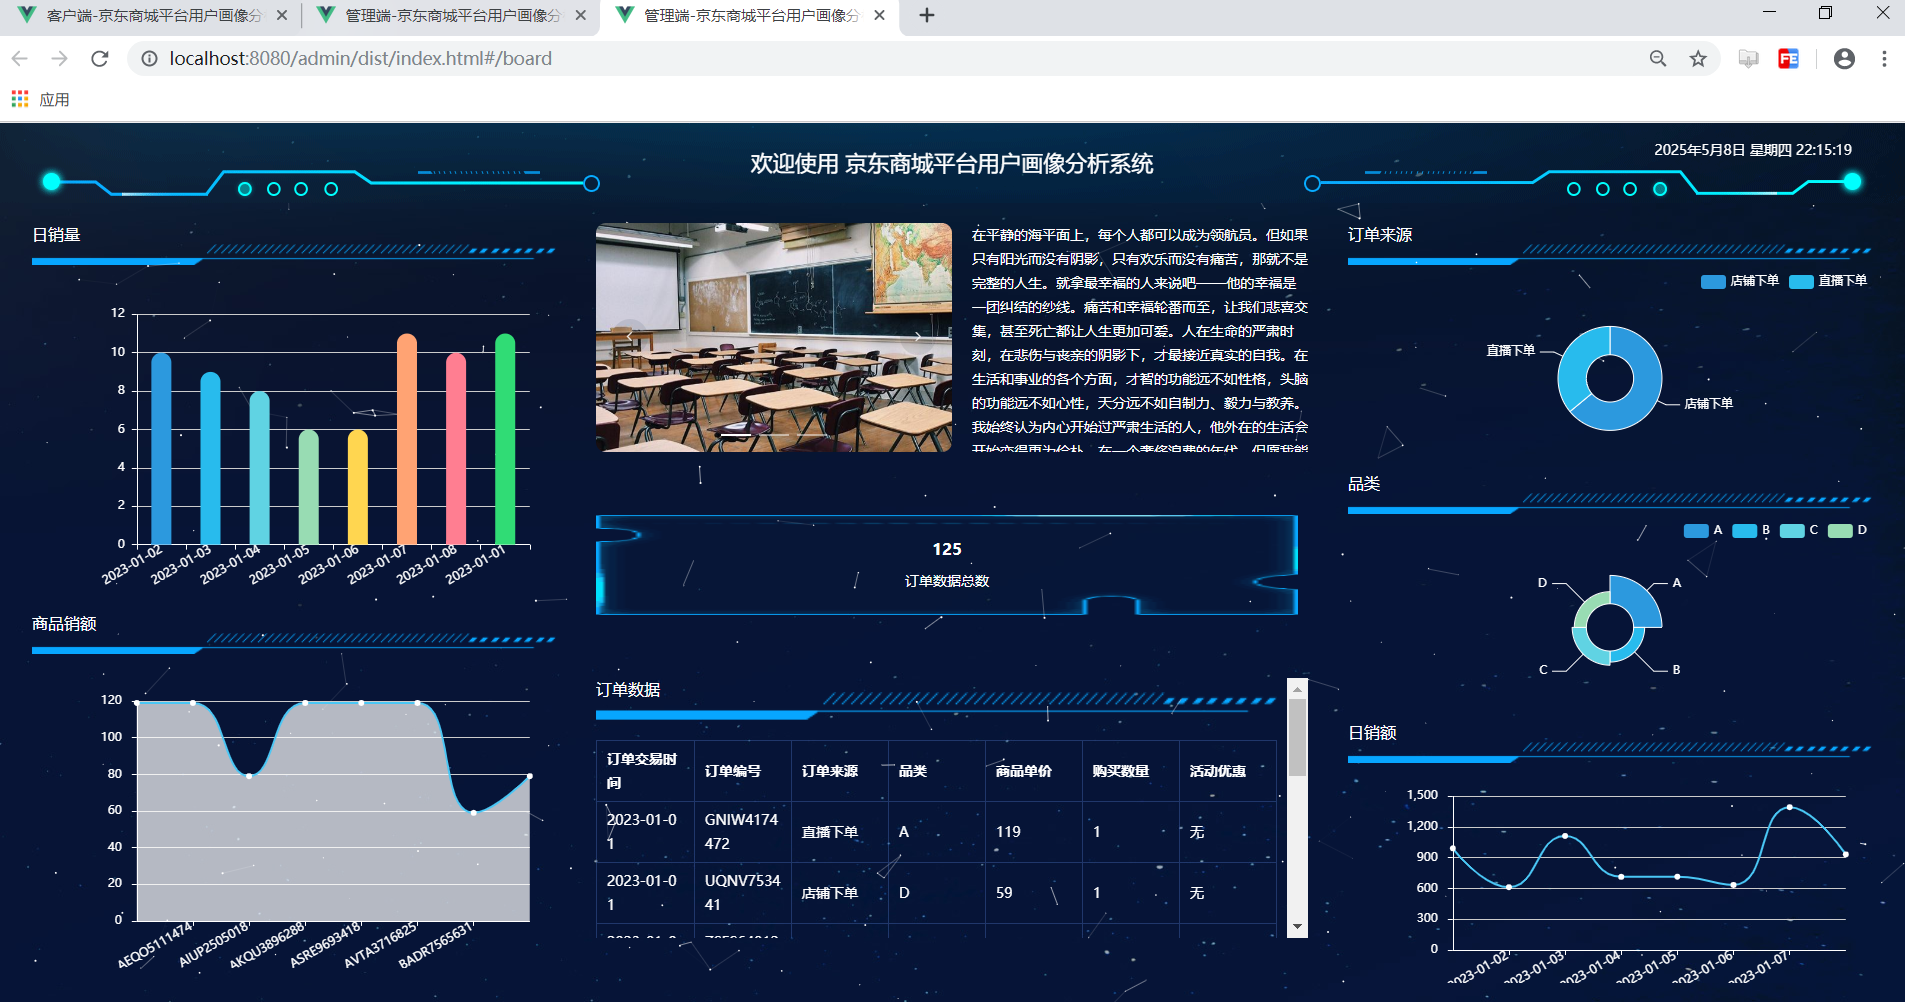Viewport: 1905px width, 1002px height.
Task: Toggle 直播下单 legend in 订单来源 chart
Action: (x=1828, y=281)
